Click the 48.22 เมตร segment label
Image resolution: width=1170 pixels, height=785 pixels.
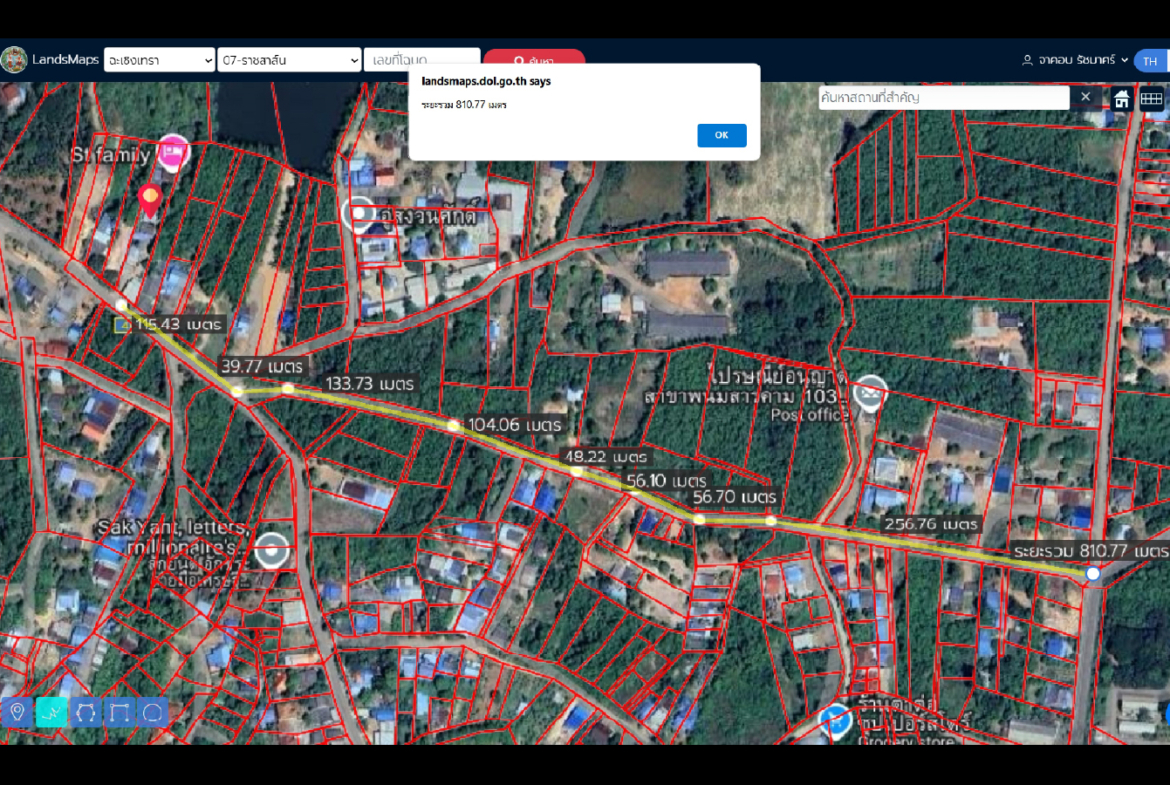pos(605,457)
